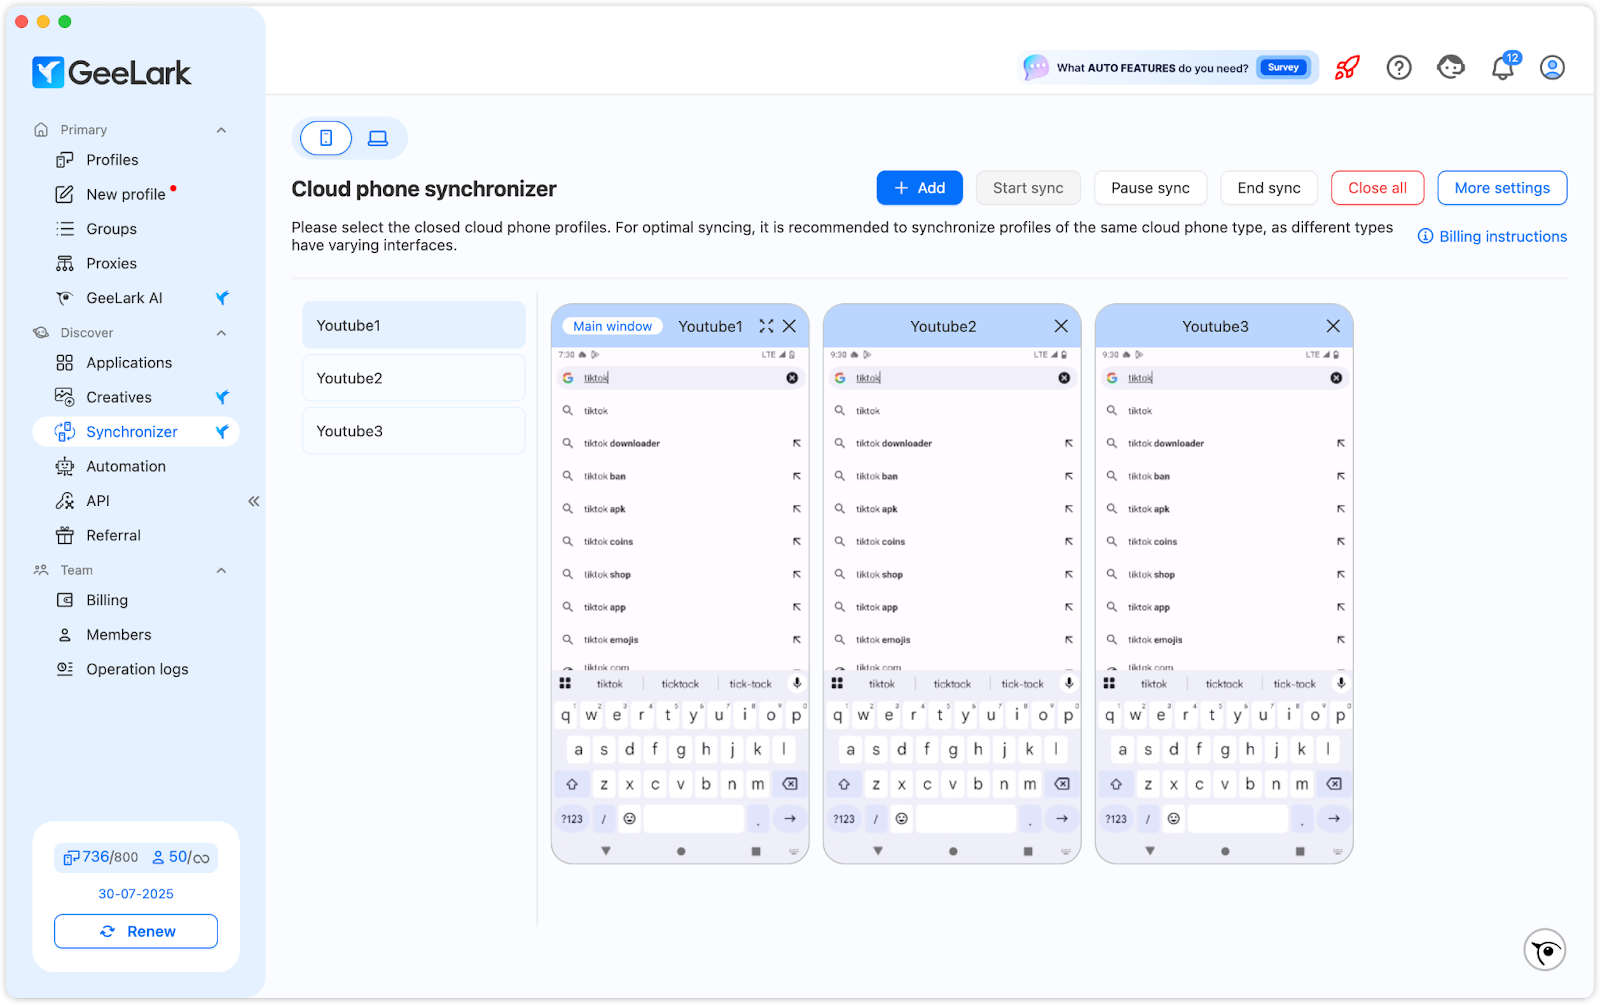Switch to laptop view toggle
This screenshot has height=1005, width=1600.
coord(378,138)
